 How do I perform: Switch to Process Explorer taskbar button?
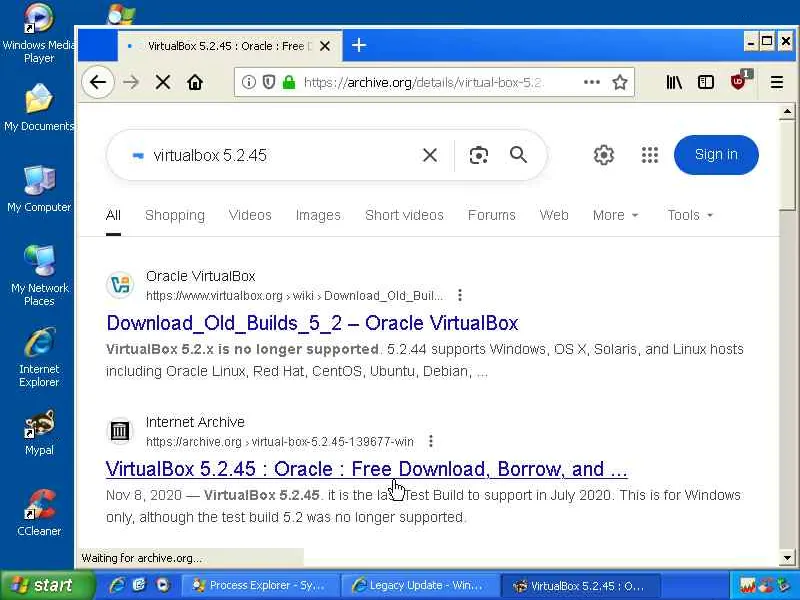[x=259, y=585]
